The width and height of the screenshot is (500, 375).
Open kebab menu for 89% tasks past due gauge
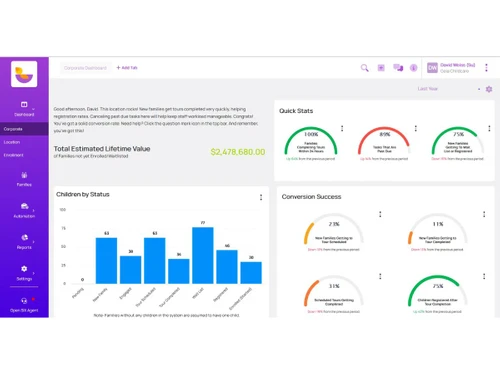click(416, 128)
